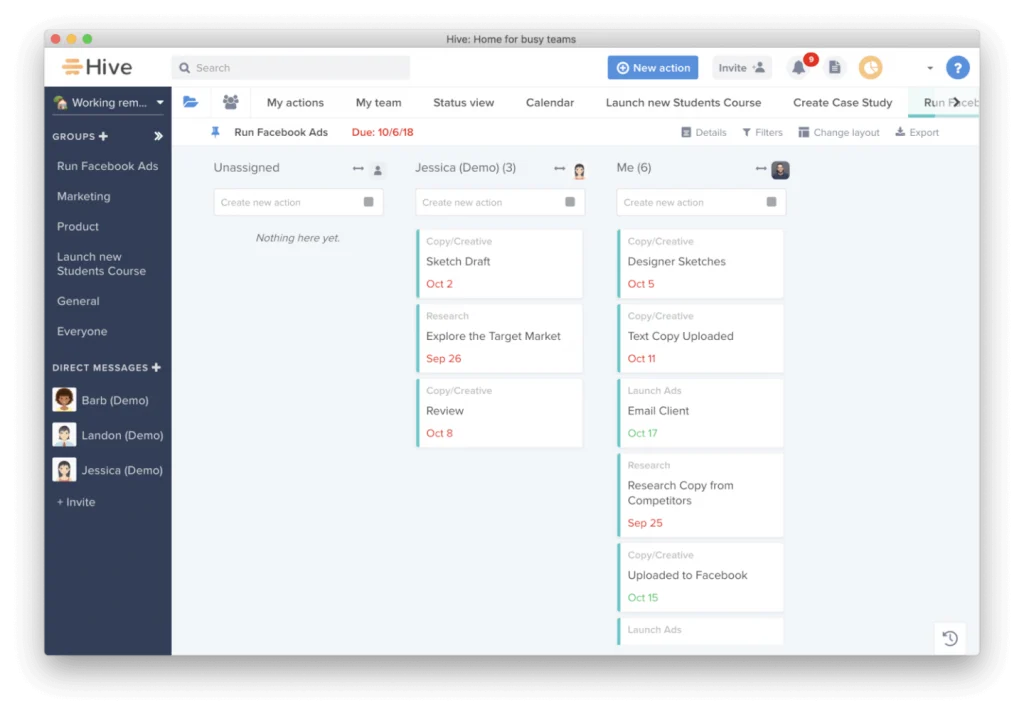Click the notifications bell icon
This screenshot has height=714, width=1024.
(799, 68)
